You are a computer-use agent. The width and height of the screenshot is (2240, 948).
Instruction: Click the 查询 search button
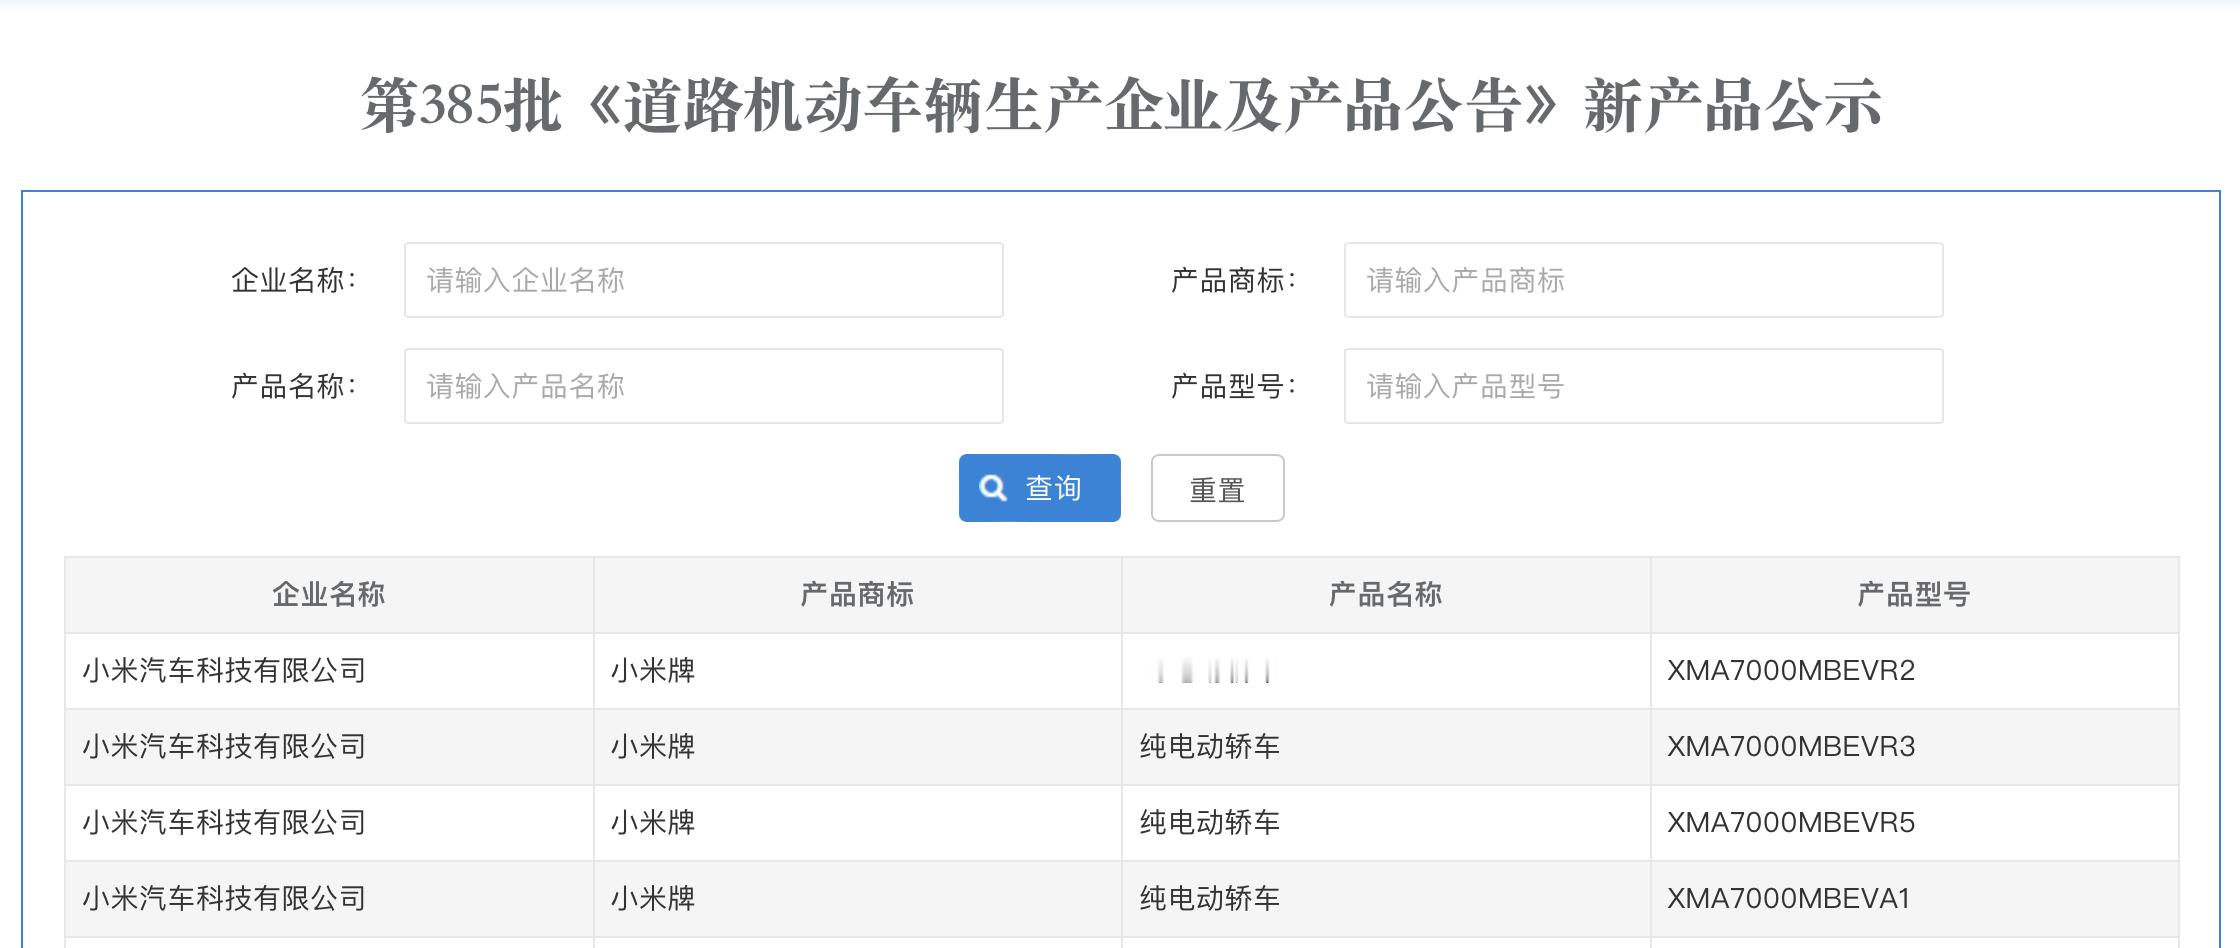point(1039,488)
